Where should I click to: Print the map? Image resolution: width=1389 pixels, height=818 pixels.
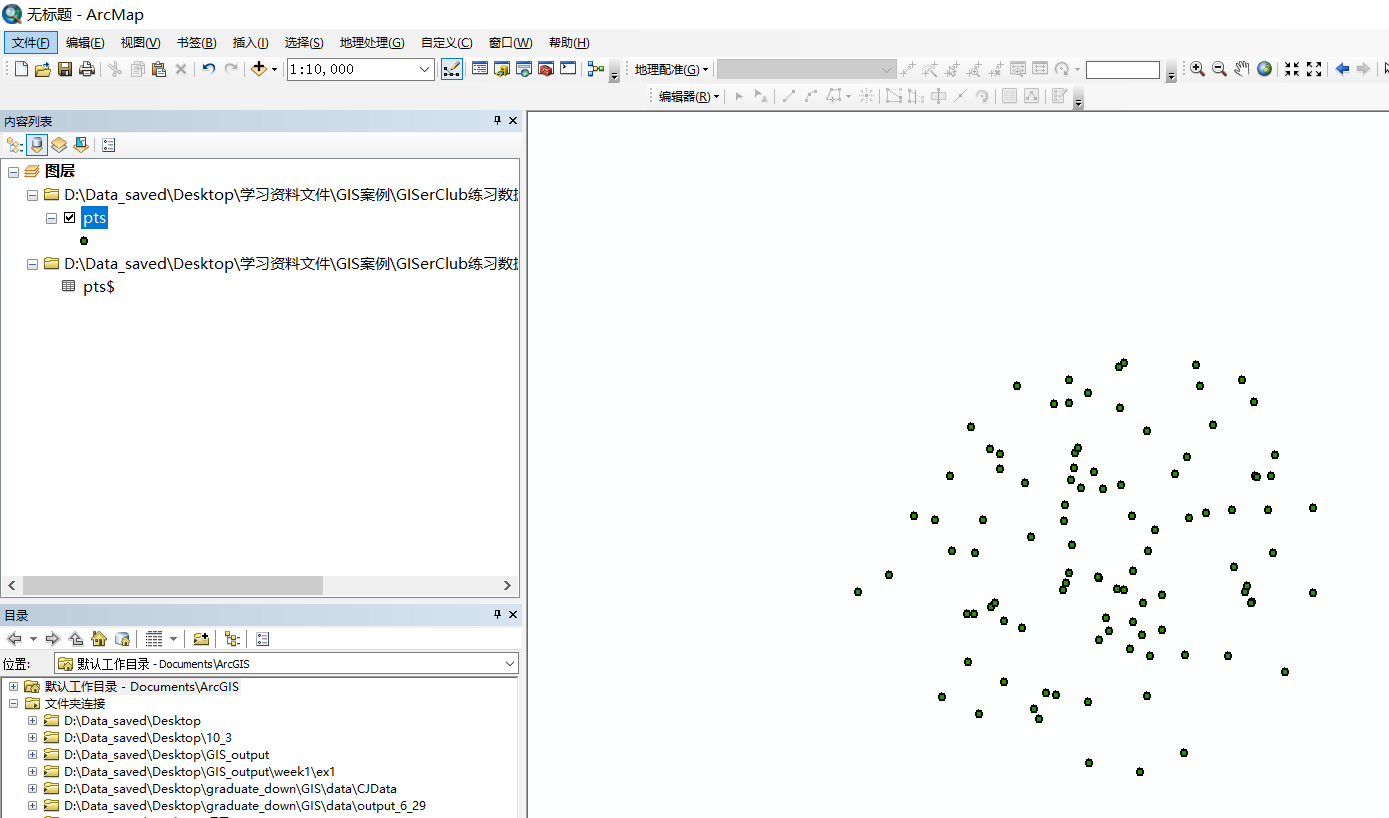pos(87,69)
